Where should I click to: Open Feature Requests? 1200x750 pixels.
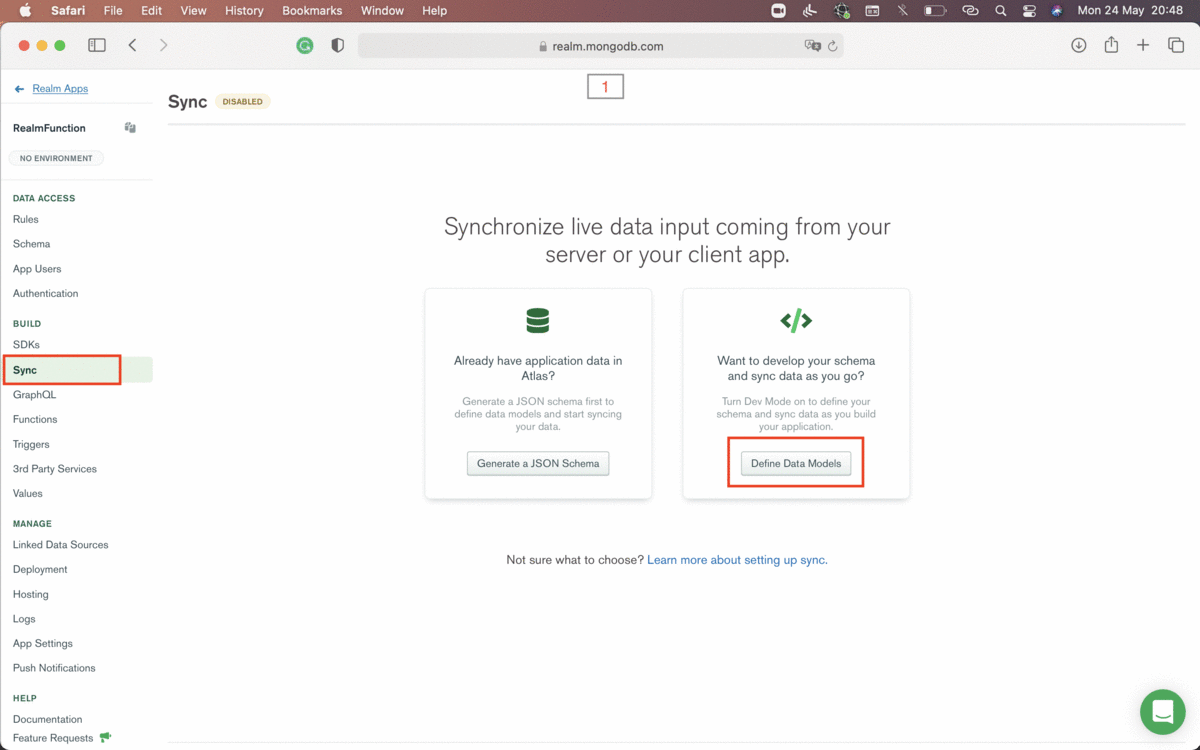[x=53, y=738]
